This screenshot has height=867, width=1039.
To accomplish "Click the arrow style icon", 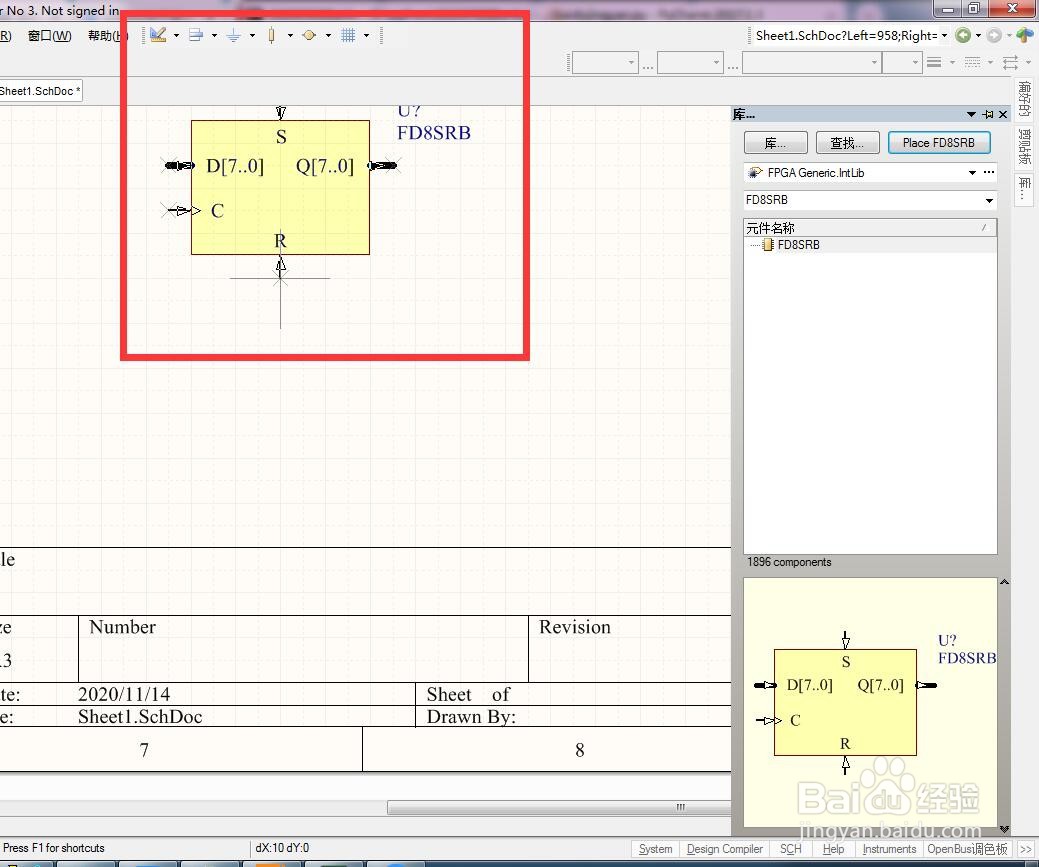I will 1011,62.
